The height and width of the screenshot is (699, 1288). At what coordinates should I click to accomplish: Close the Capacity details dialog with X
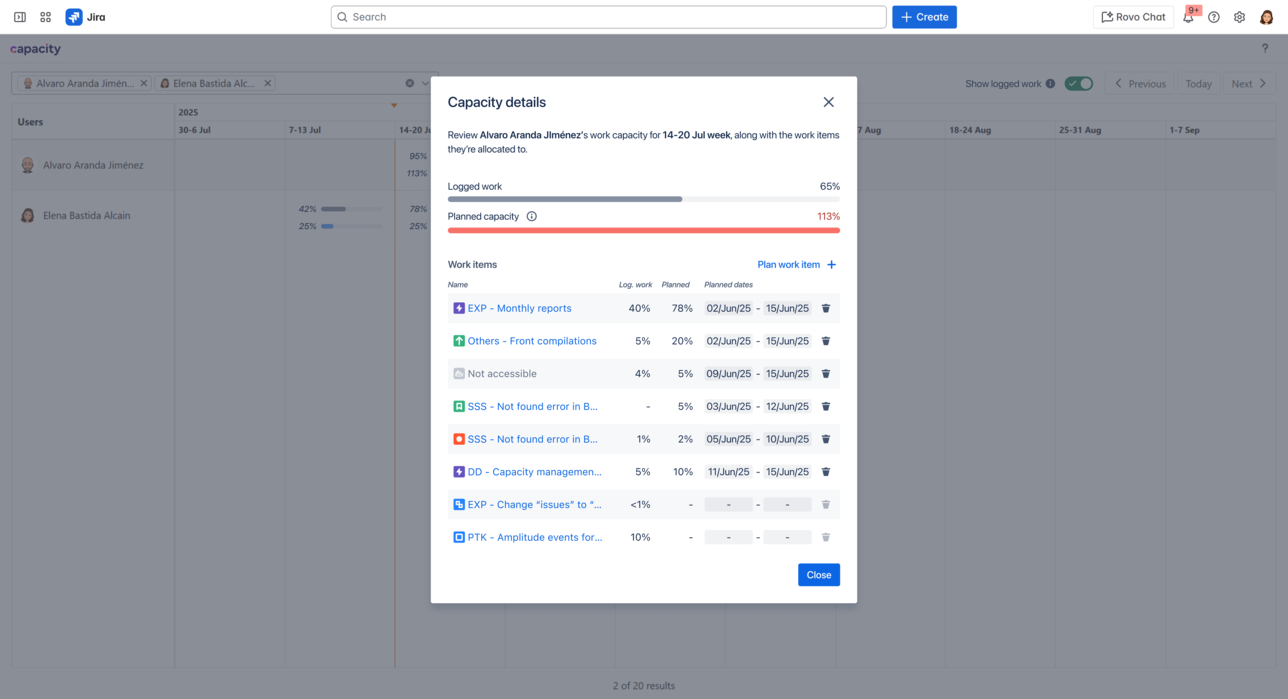tap(828, 102)
